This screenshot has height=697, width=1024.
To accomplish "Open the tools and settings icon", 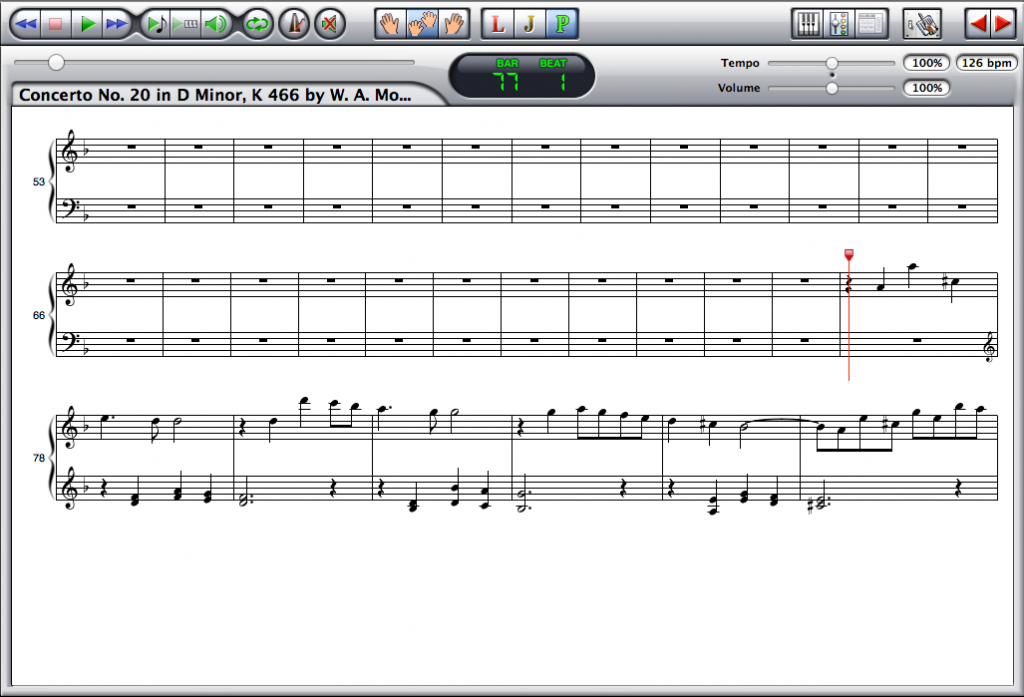I will [922, 24].
